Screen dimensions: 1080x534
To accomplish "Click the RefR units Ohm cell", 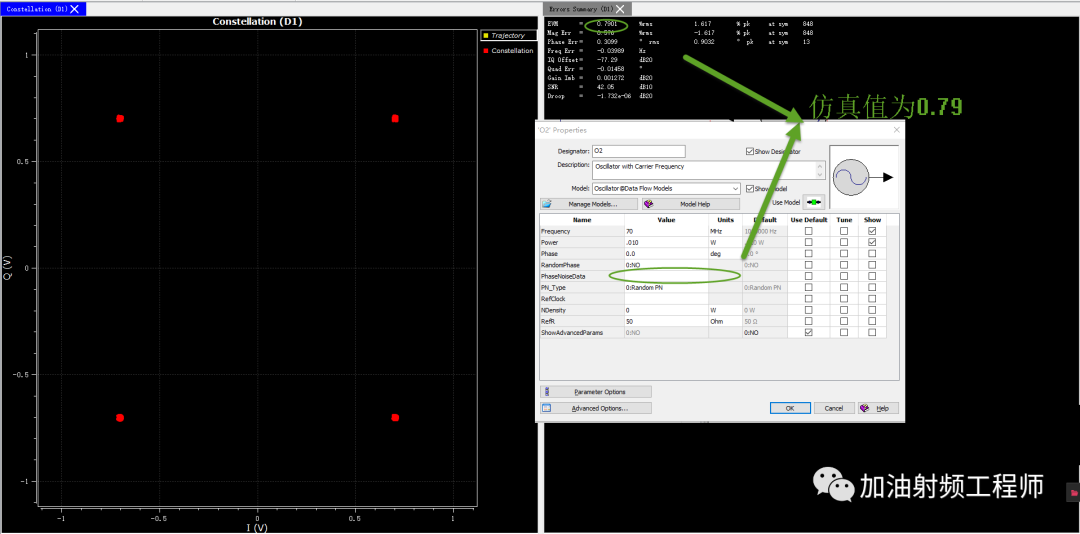I will 725,321.
